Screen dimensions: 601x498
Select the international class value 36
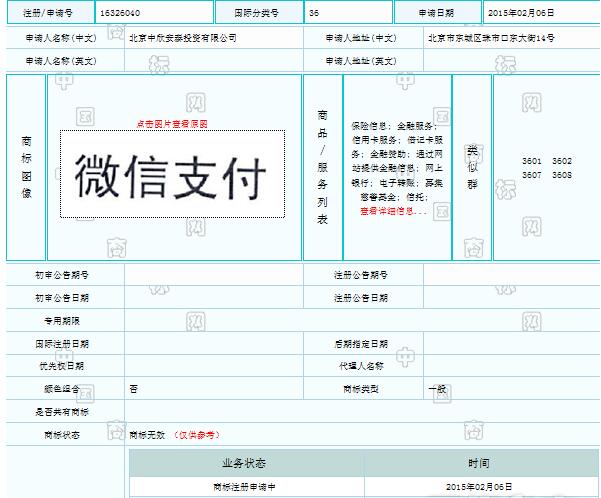coord(314,13)
